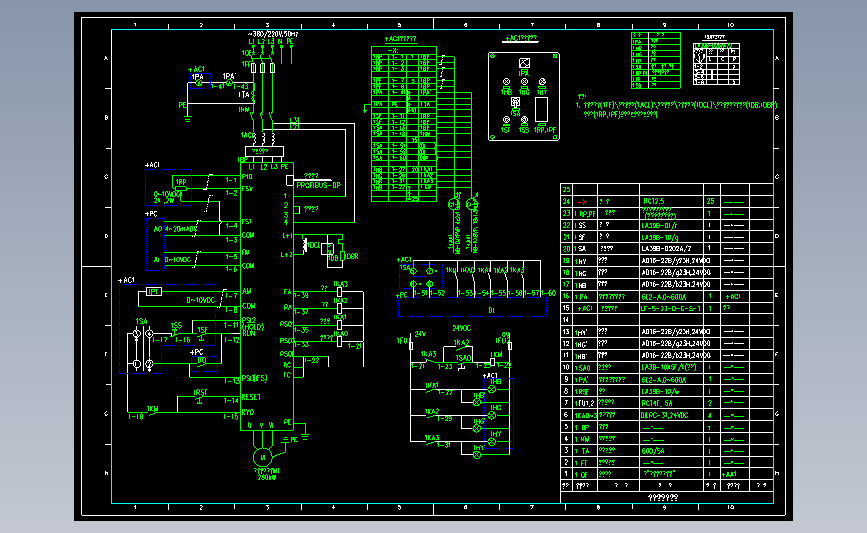Select the 24VDC label
Screen dimensions: 867x533
[462, 328]
